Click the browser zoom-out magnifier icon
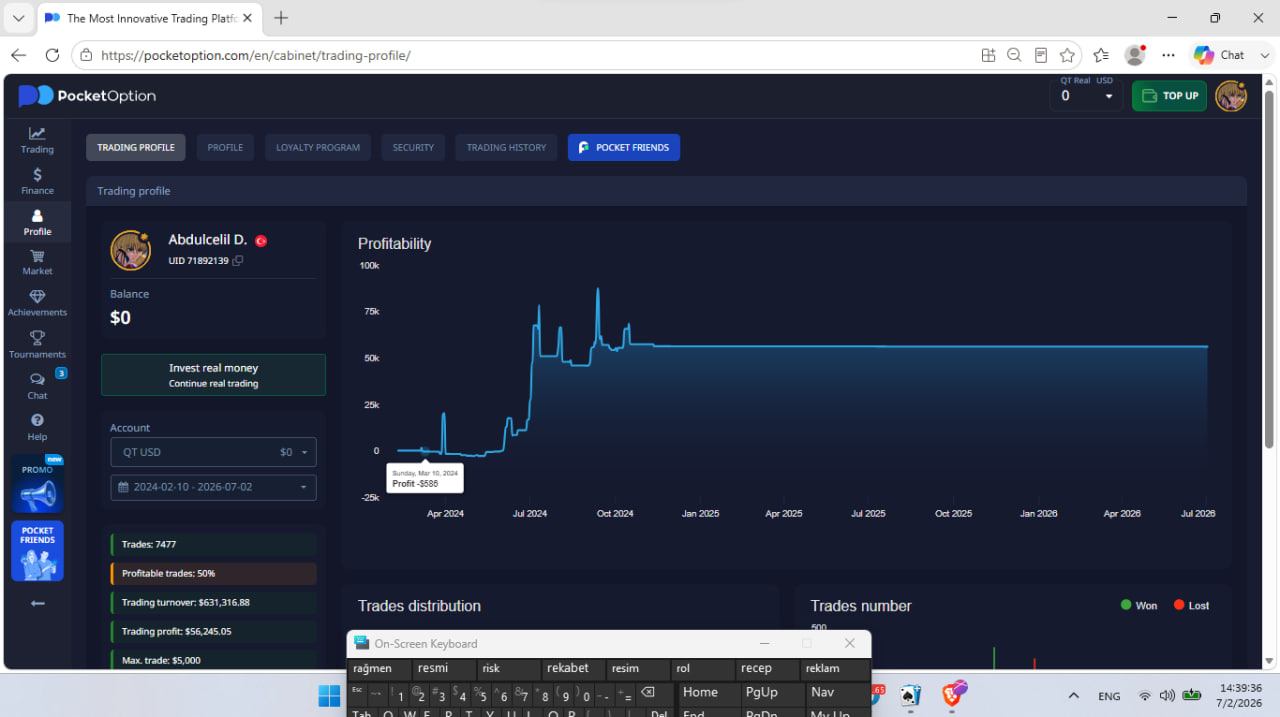The width and height of the screenshot is (1280, 717). tap(1014, 55)
